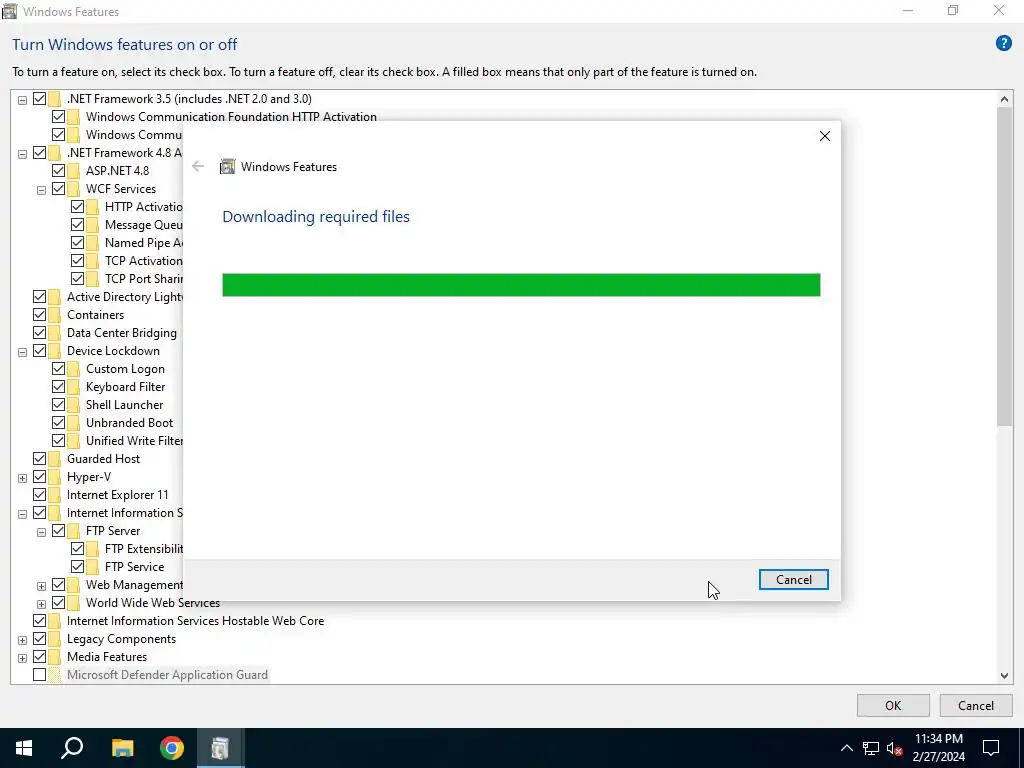Cancel the file download in the dialog
Image resolution: width=1024 pixels, height=768 pixels.
pos(793,580)
